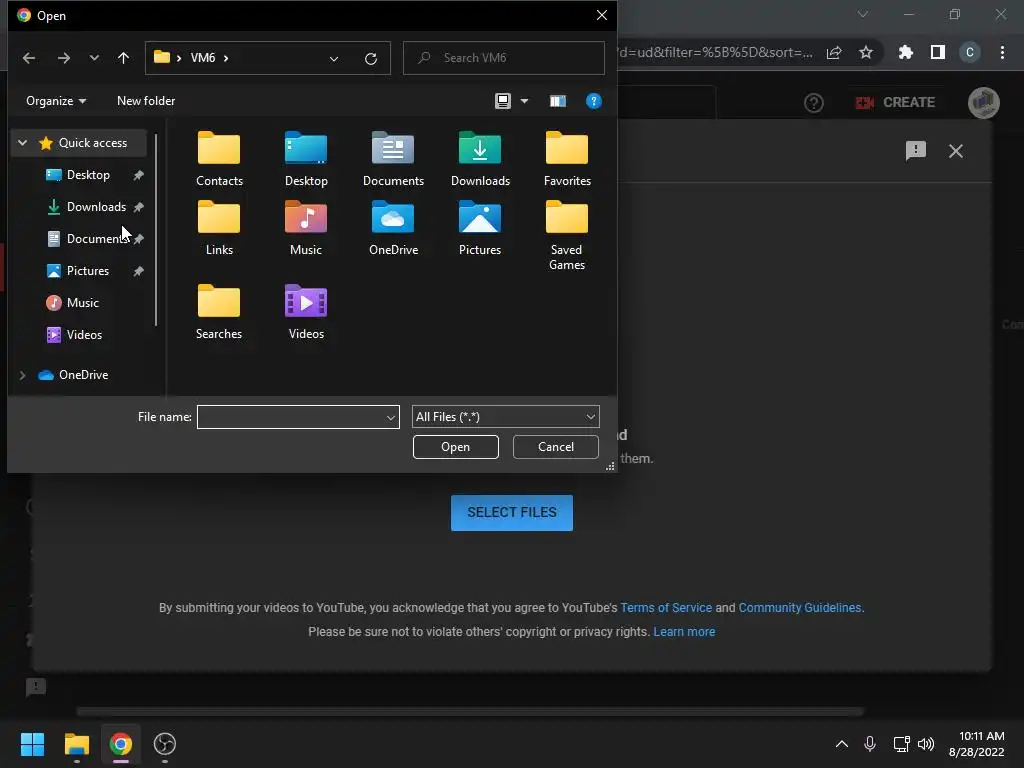Click the Search VM6 box
Screen dimensions: 1024x768
[x=504, y=58]
